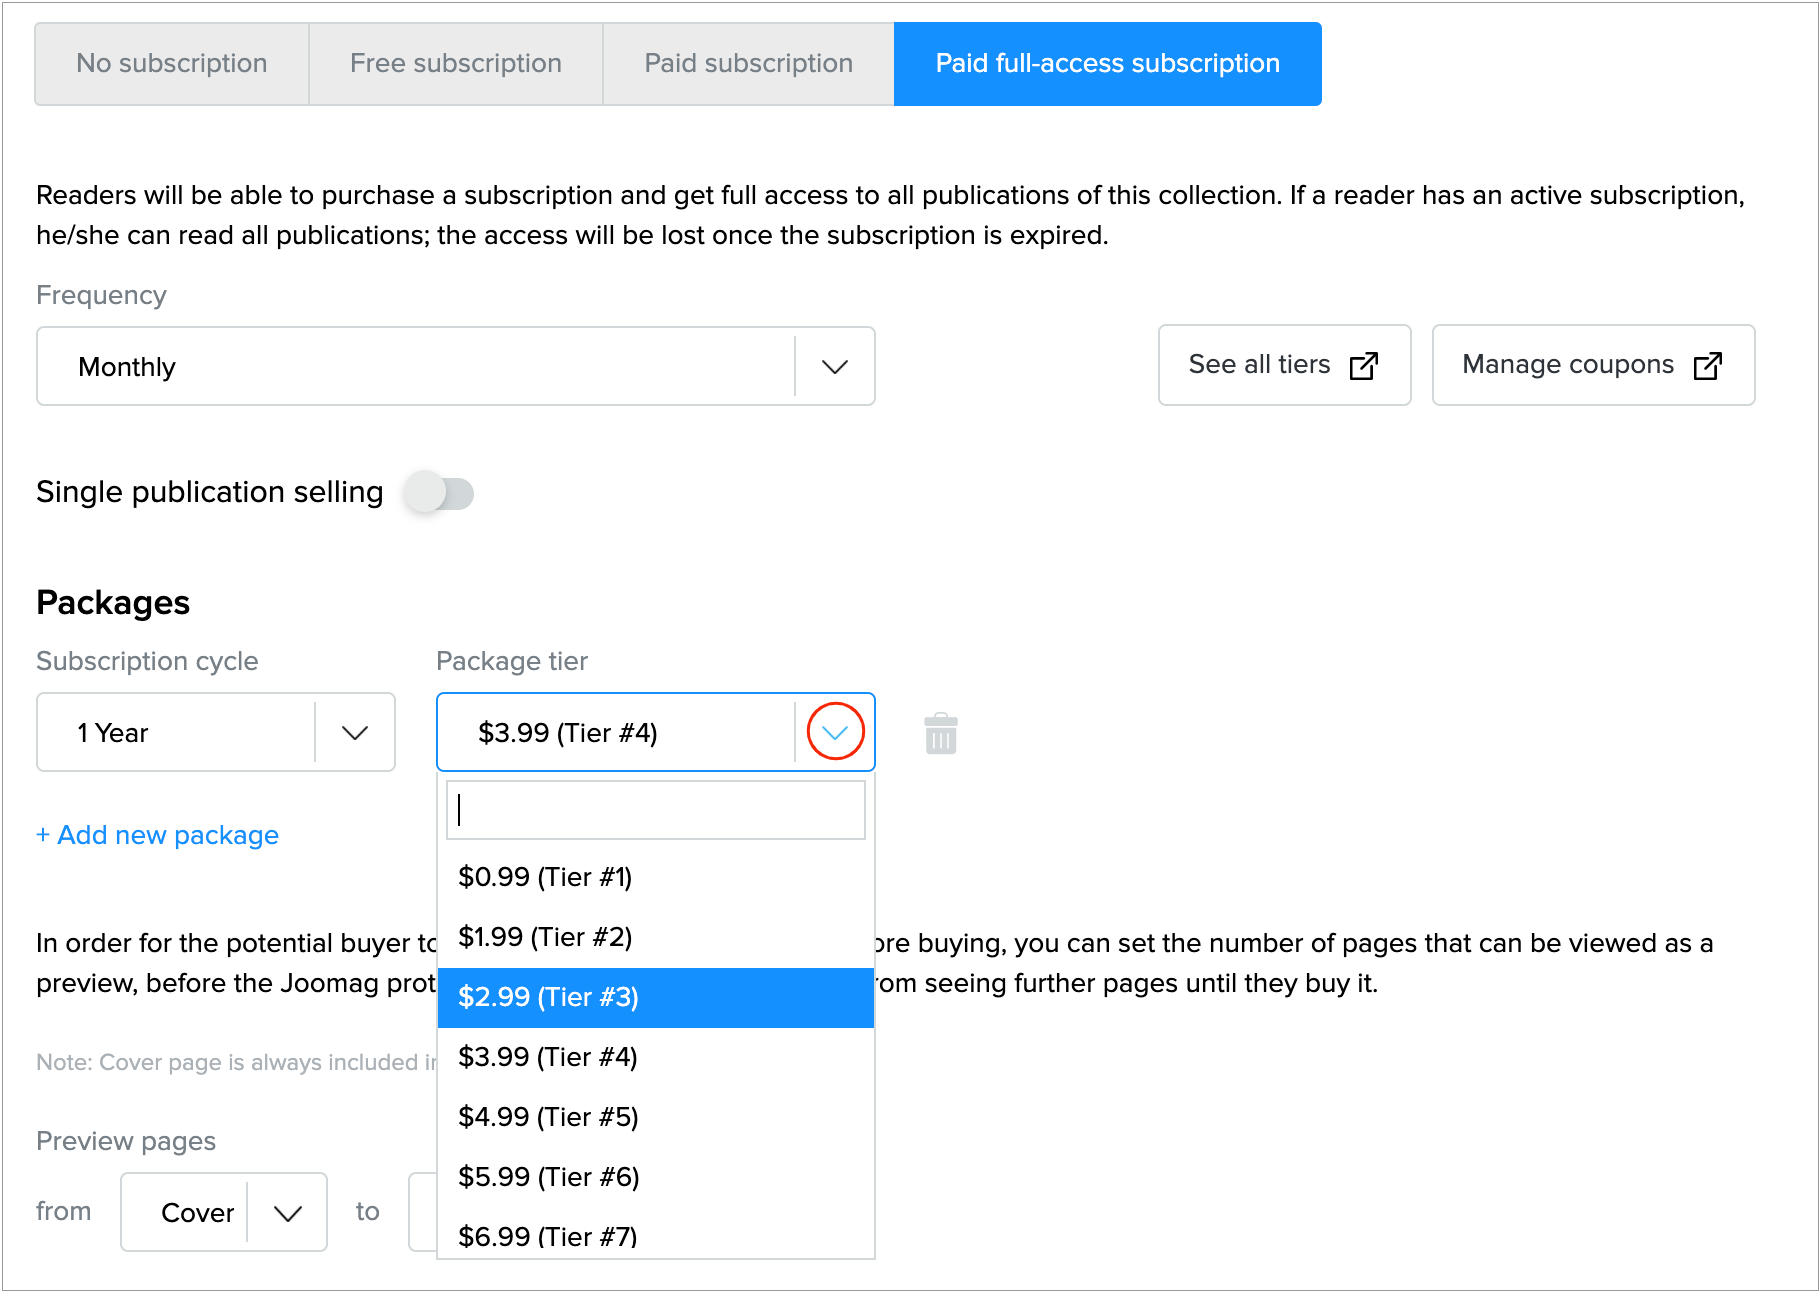Expand the Frequency Monthly dropdown

tap(834, 367)
